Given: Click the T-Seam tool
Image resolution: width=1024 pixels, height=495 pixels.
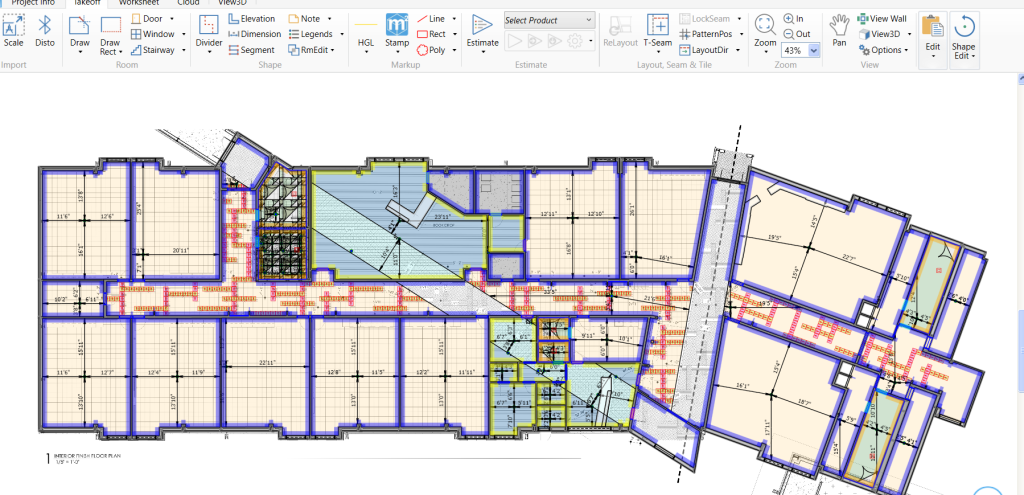Looking at the screenshot, I should point(657,30).
